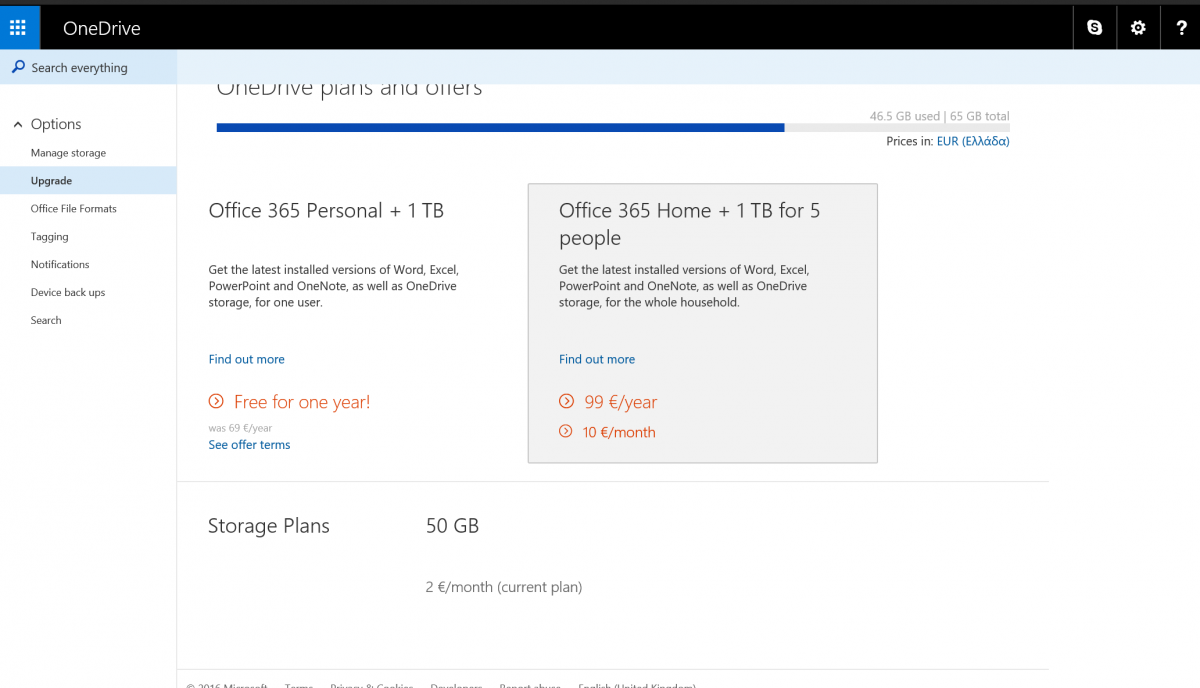Click the Office 365 Personal + 1 TB heading
This screenshot has height=688, width=1200.
pyautogui.click(x=326, y=211)
